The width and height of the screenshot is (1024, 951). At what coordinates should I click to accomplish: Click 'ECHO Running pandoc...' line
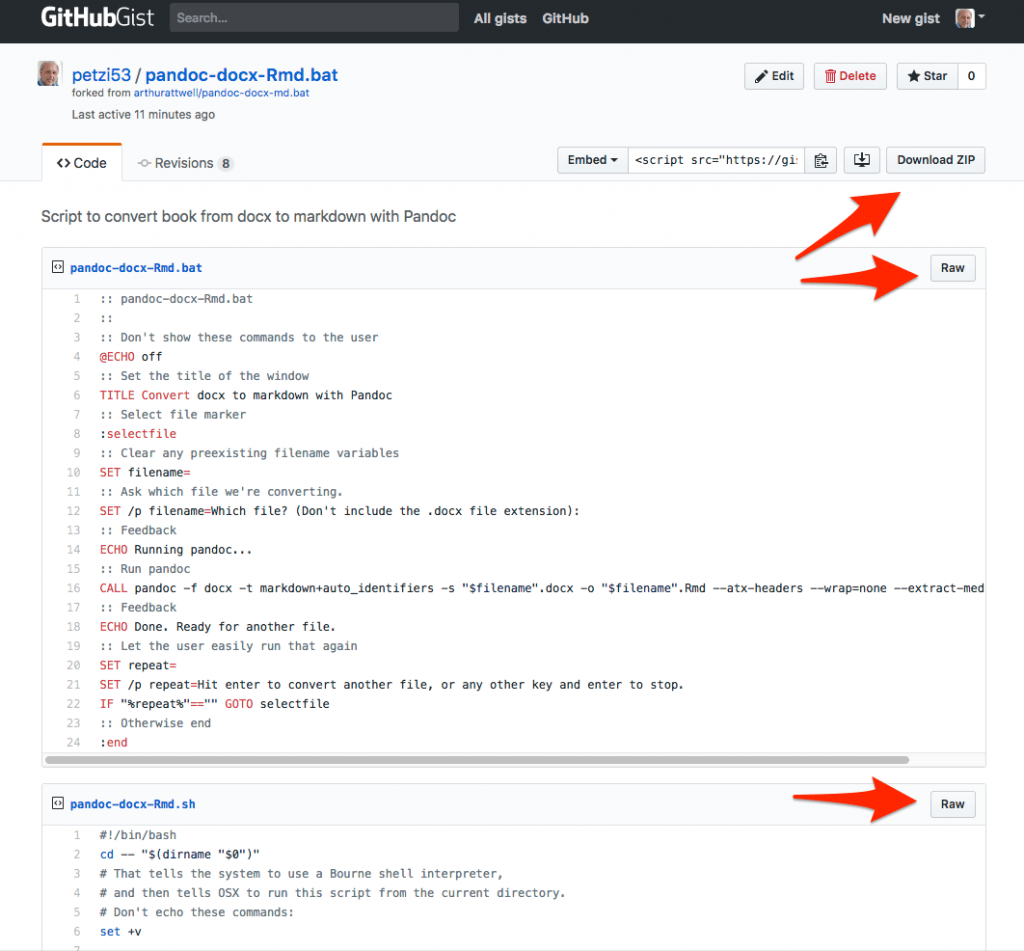click(176, 549)
